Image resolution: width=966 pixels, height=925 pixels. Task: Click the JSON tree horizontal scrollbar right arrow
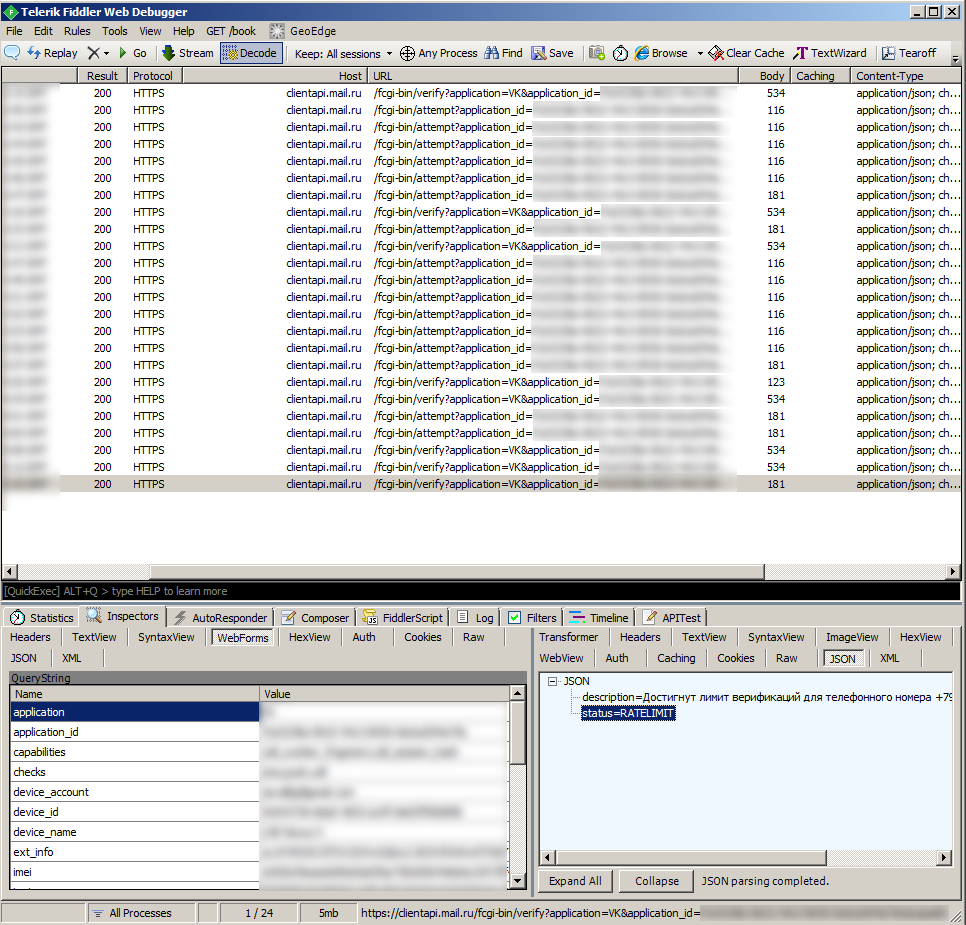tap(944, 857)
